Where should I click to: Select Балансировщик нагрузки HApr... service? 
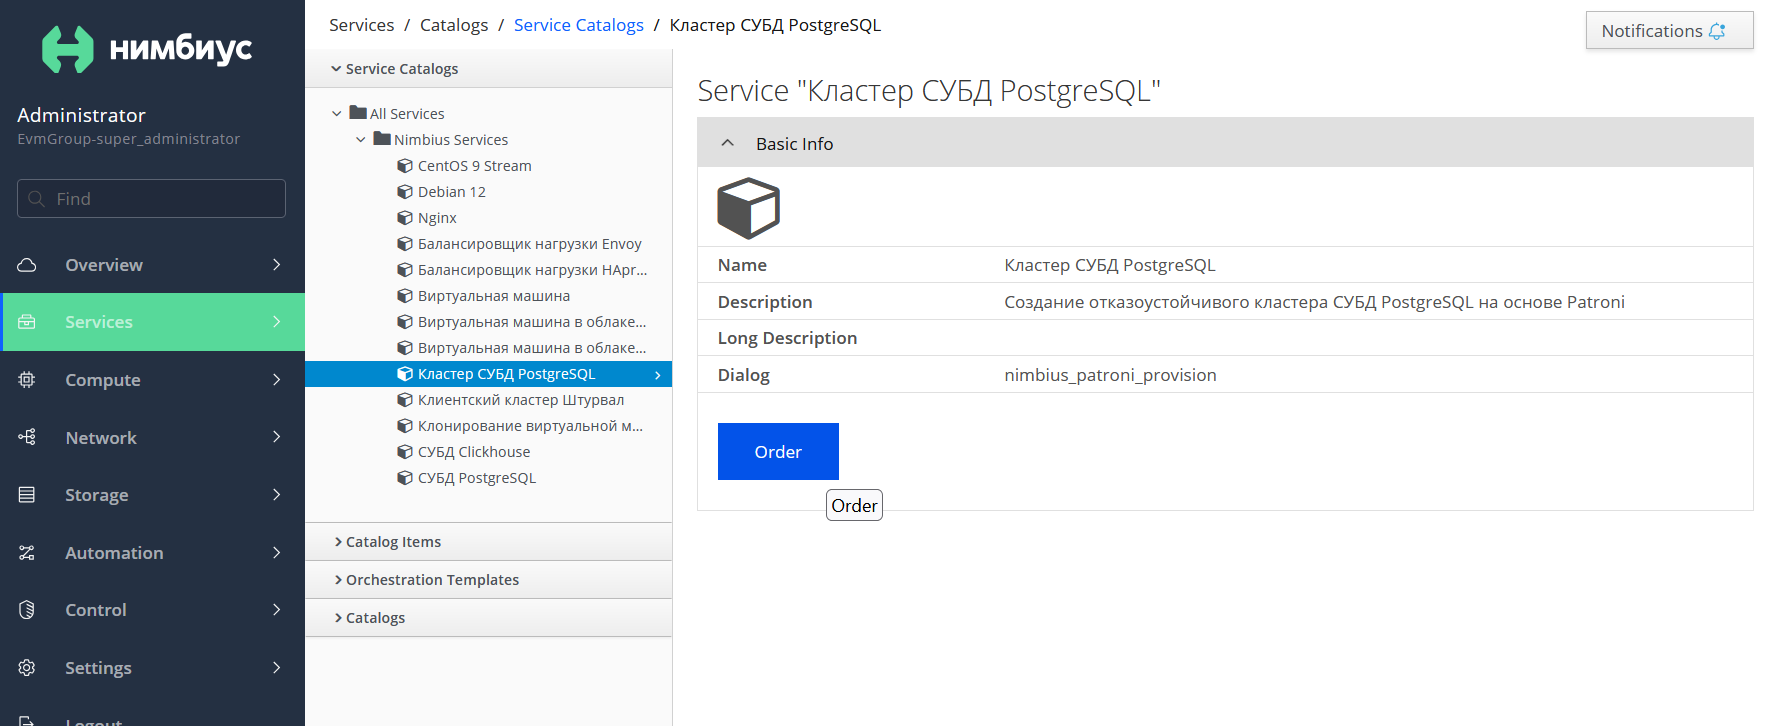click(532, 270)
